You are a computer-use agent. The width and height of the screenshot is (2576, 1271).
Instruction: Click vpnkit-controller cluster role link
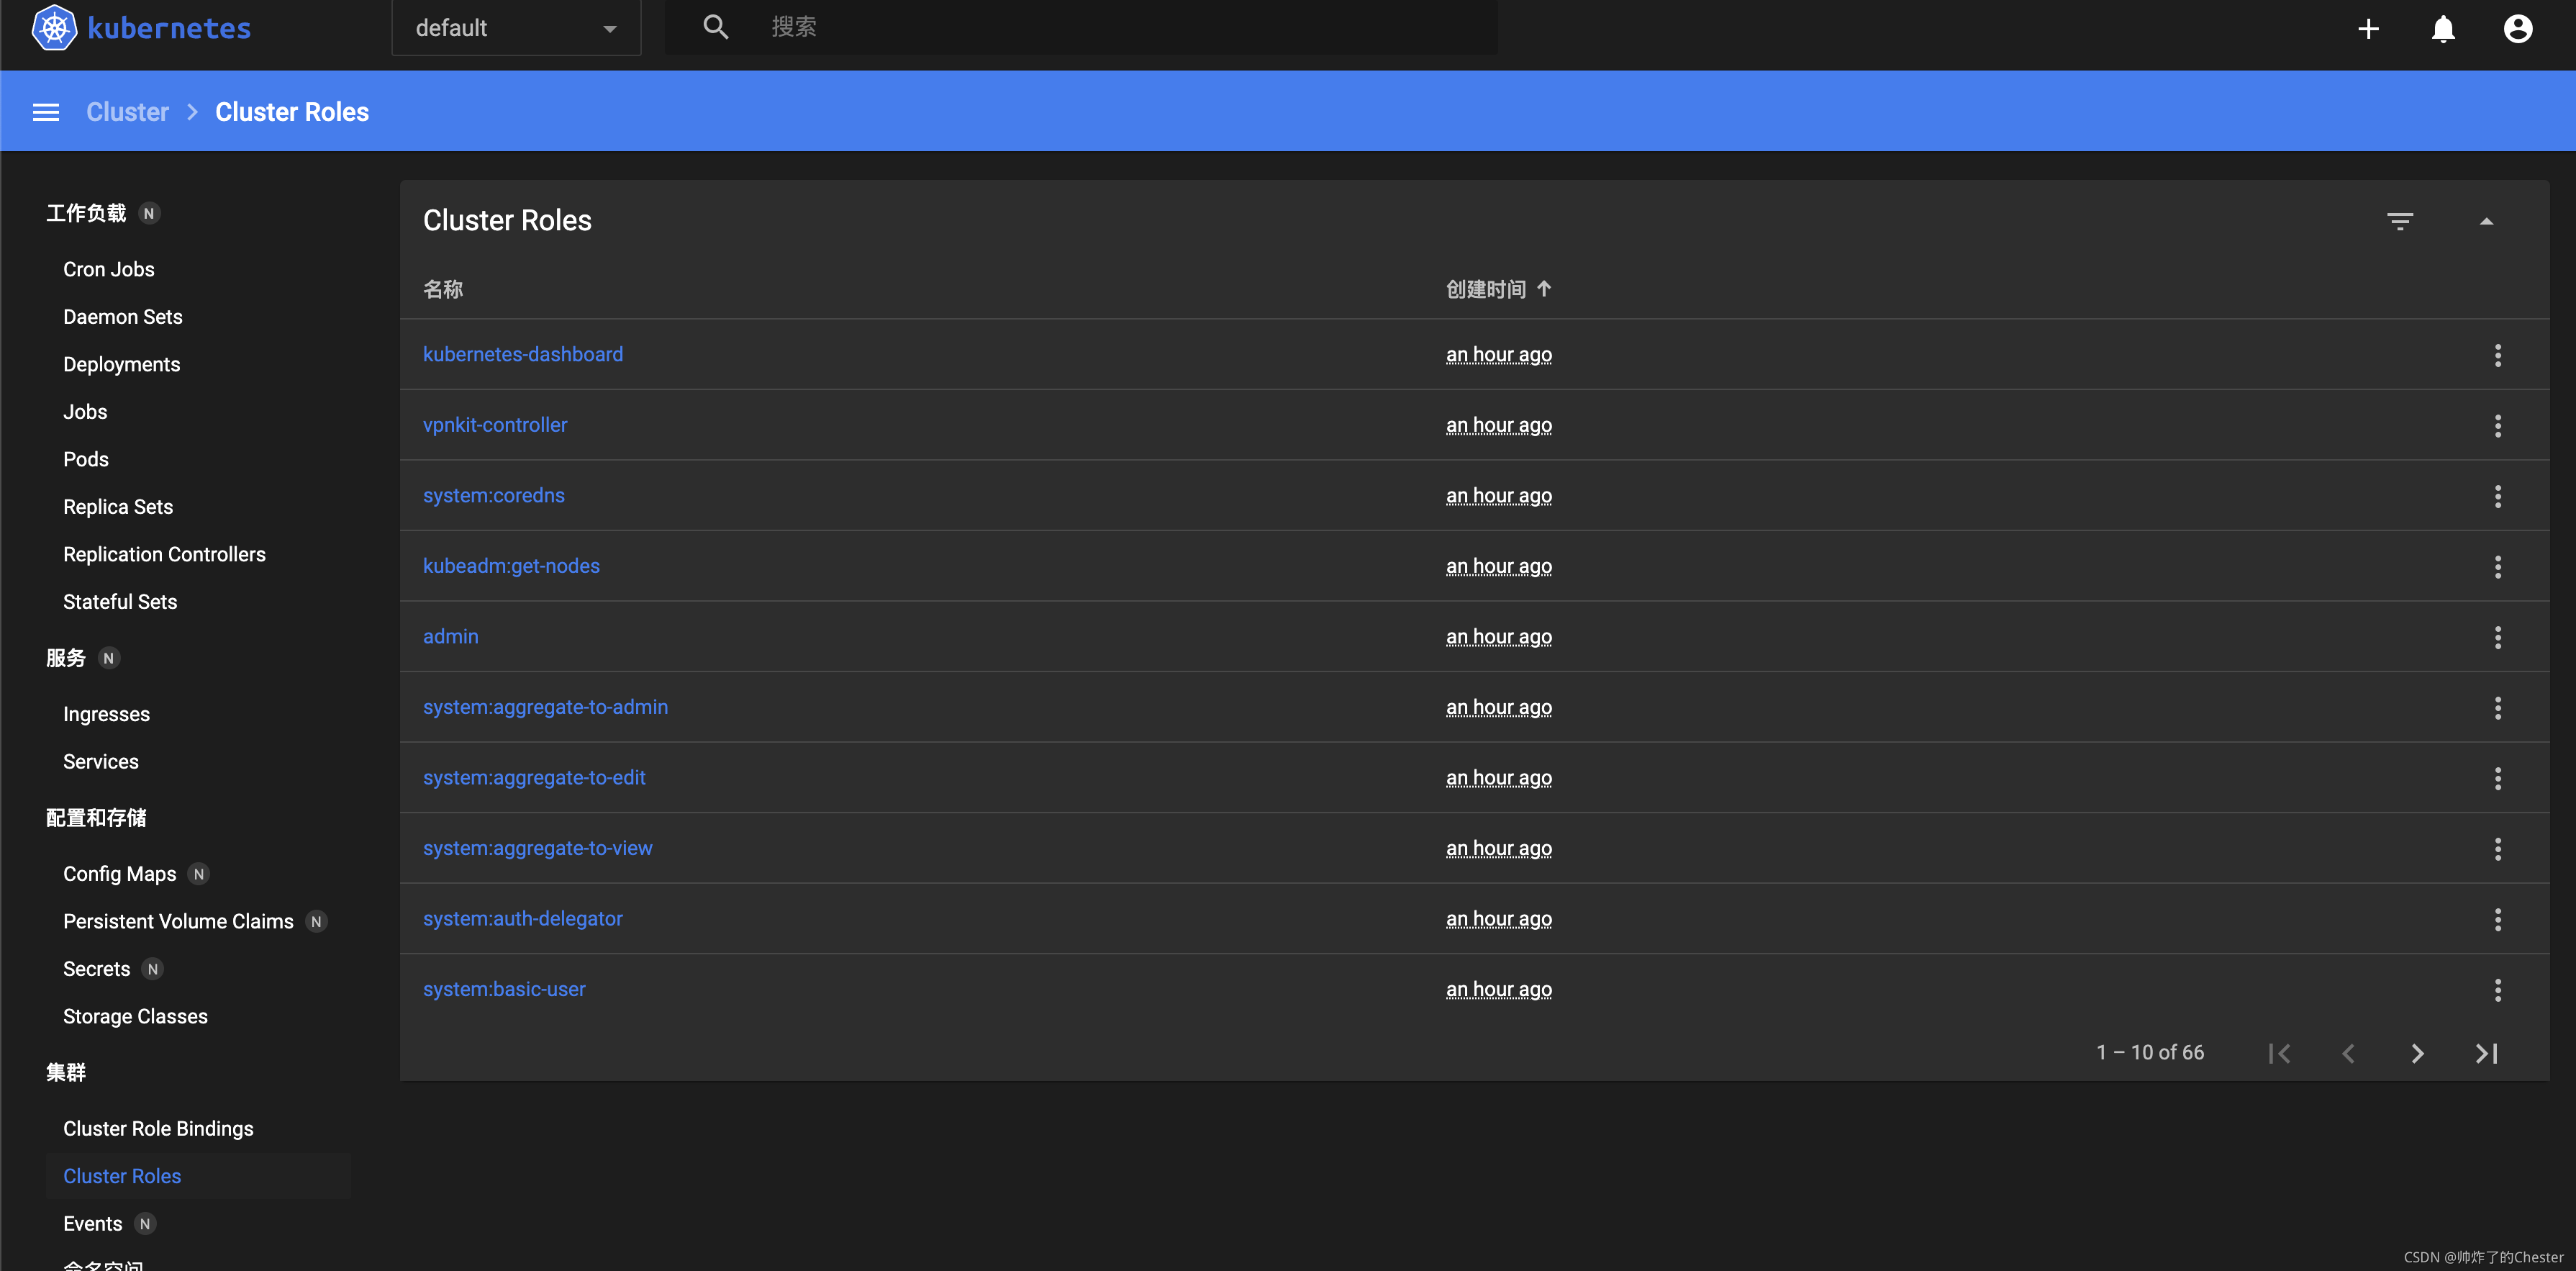point(494,424)
